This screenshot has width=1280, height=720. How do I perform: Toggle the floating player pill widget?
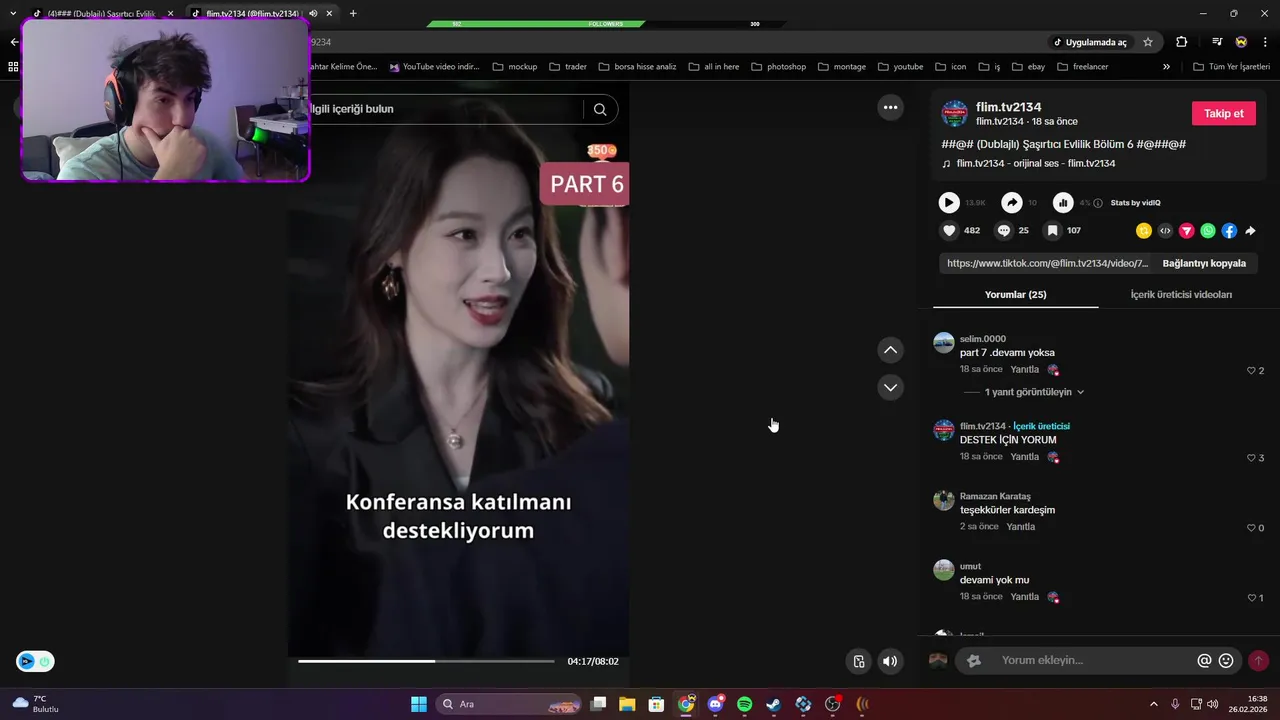[35, 661]
